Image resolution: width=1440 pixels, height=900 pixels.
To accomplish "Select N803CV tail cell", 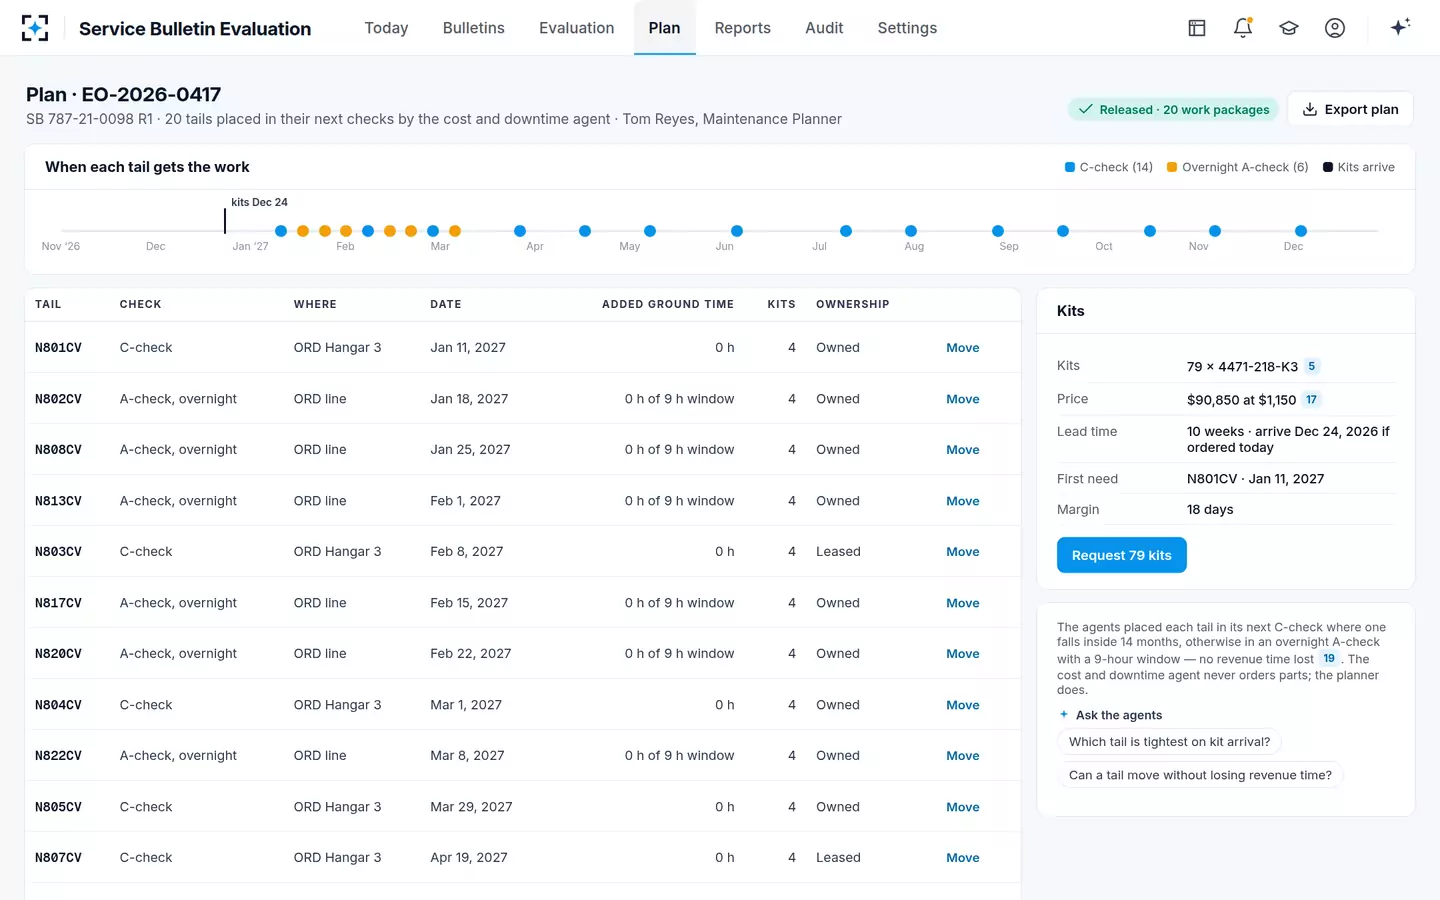I will click(58, 552).
